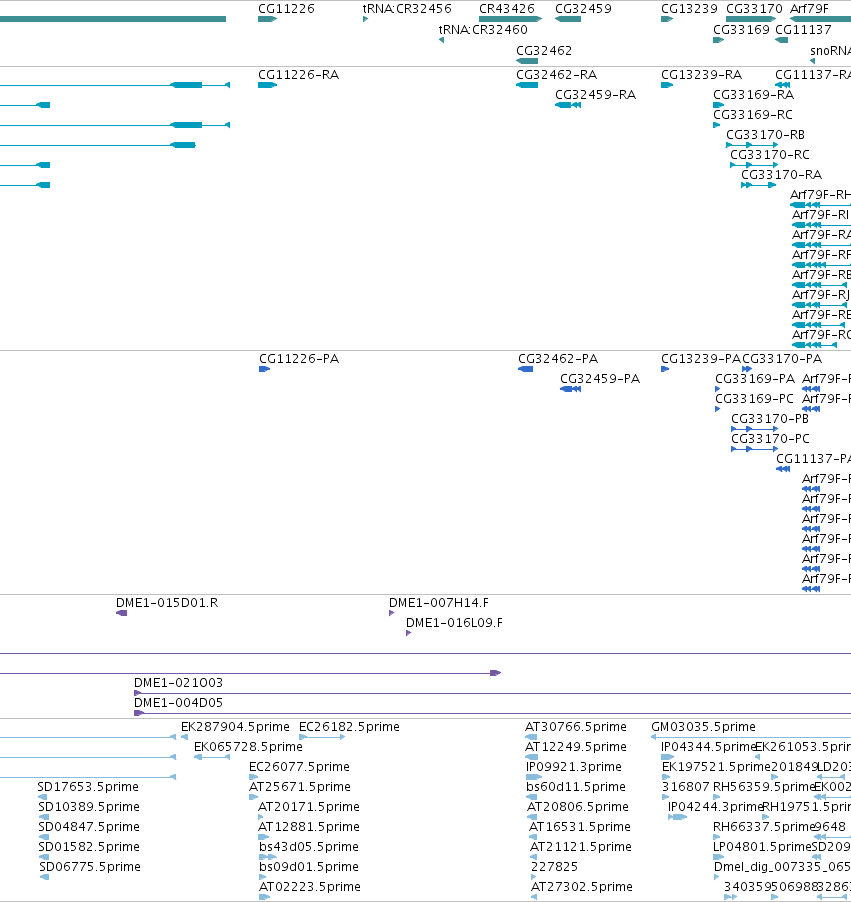Viewport: 851px width, 902px height.
Task: Click the CG33170-RC transcript label
Action: coord(770,155)
